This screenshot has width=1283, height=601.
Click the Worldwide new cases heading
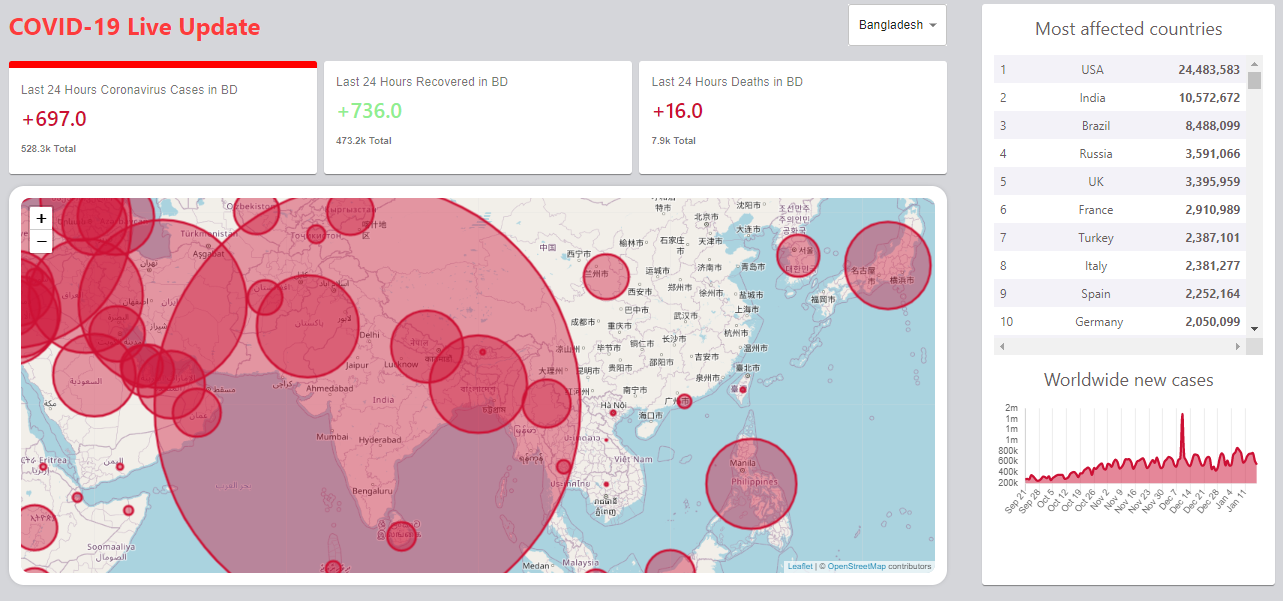[x=1128, y=380]
